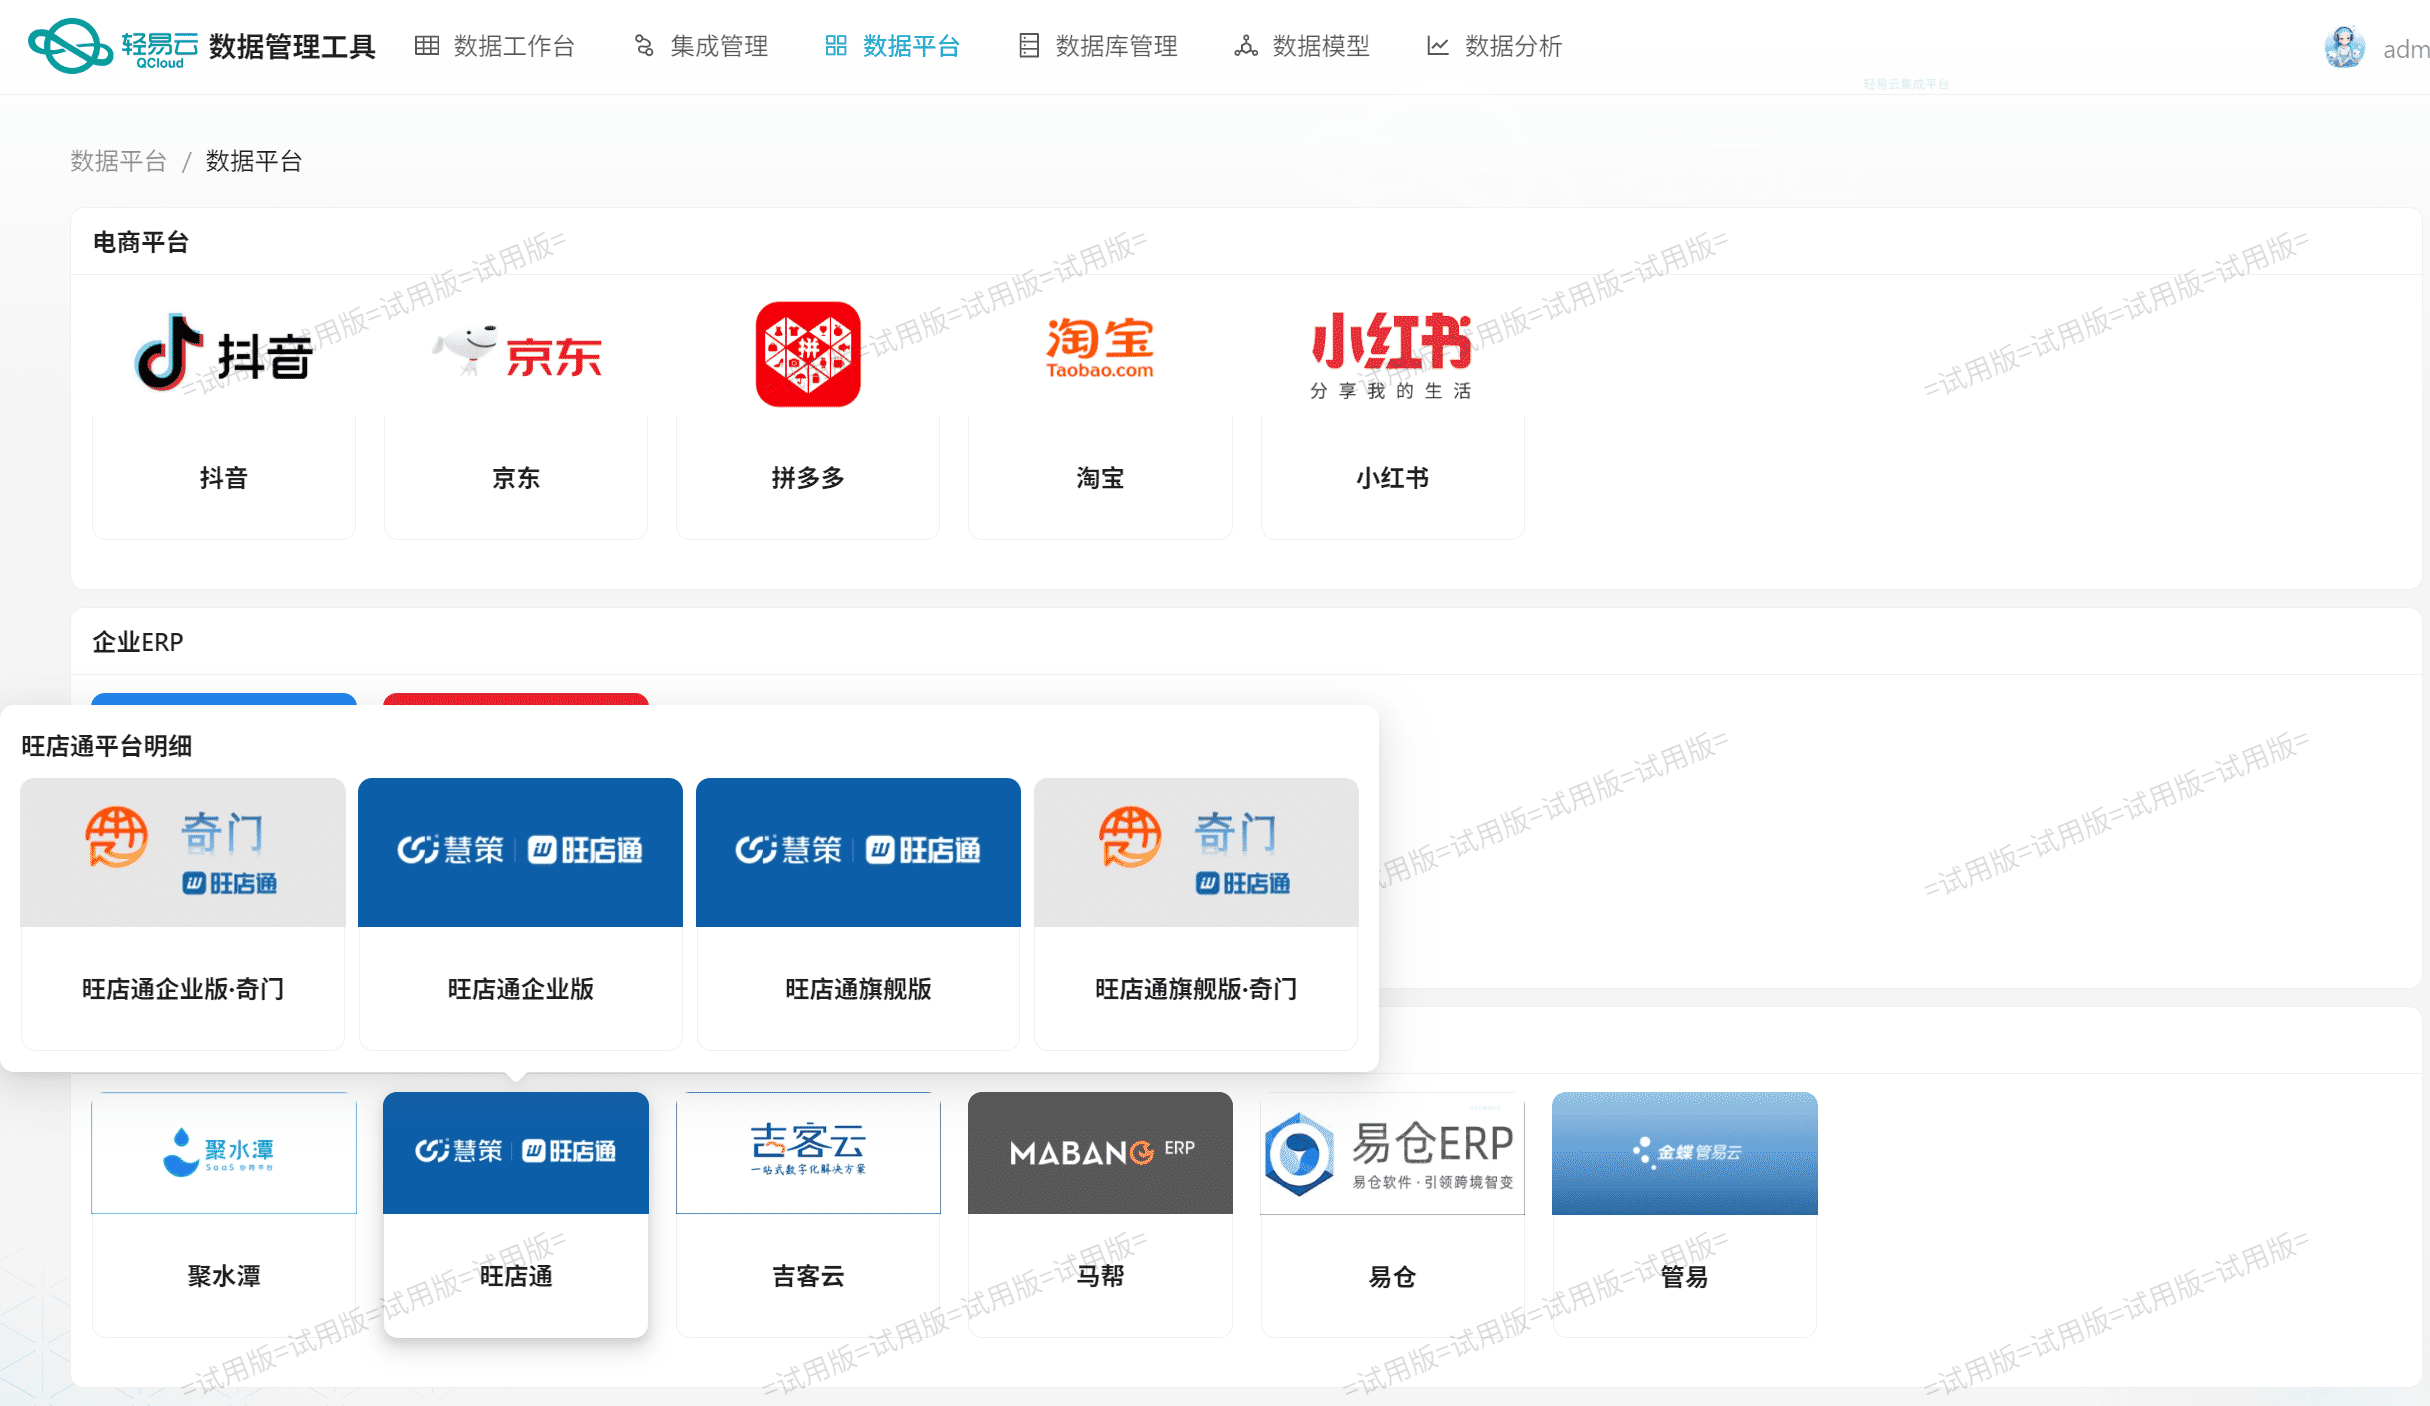Screen dimensions: 2430x1406
Task: Select 旺店通旗舰版·奇门 card
Action: click(x=1196, y=912)
